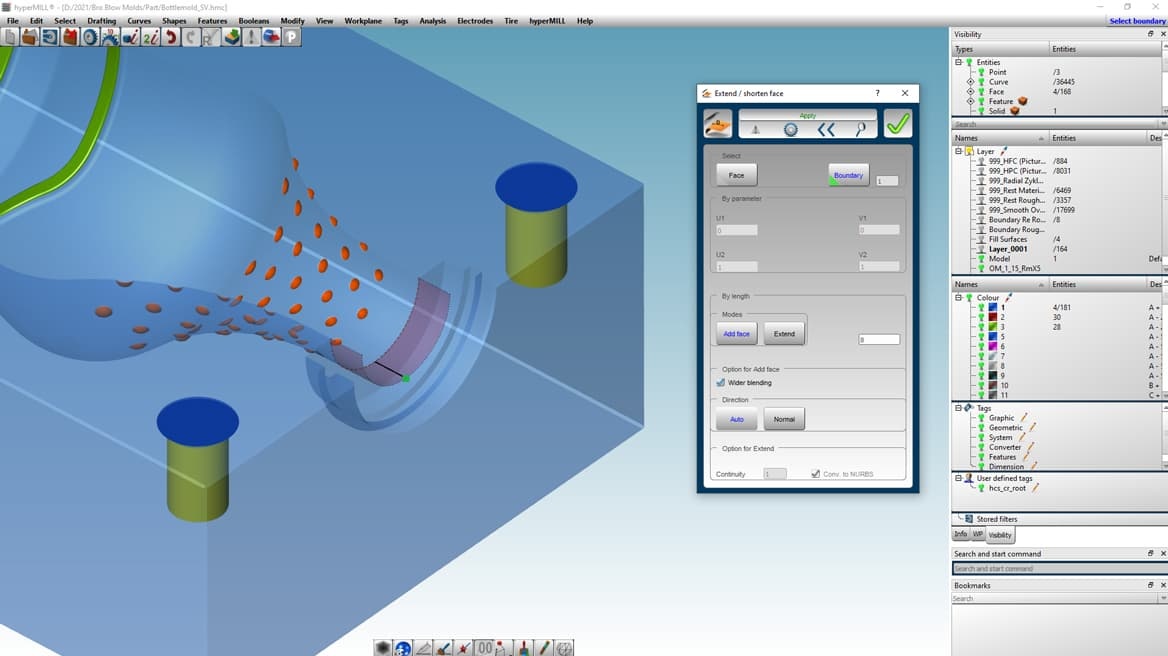Select the Face button in Extend/shorten face dialog

(737, 176)
